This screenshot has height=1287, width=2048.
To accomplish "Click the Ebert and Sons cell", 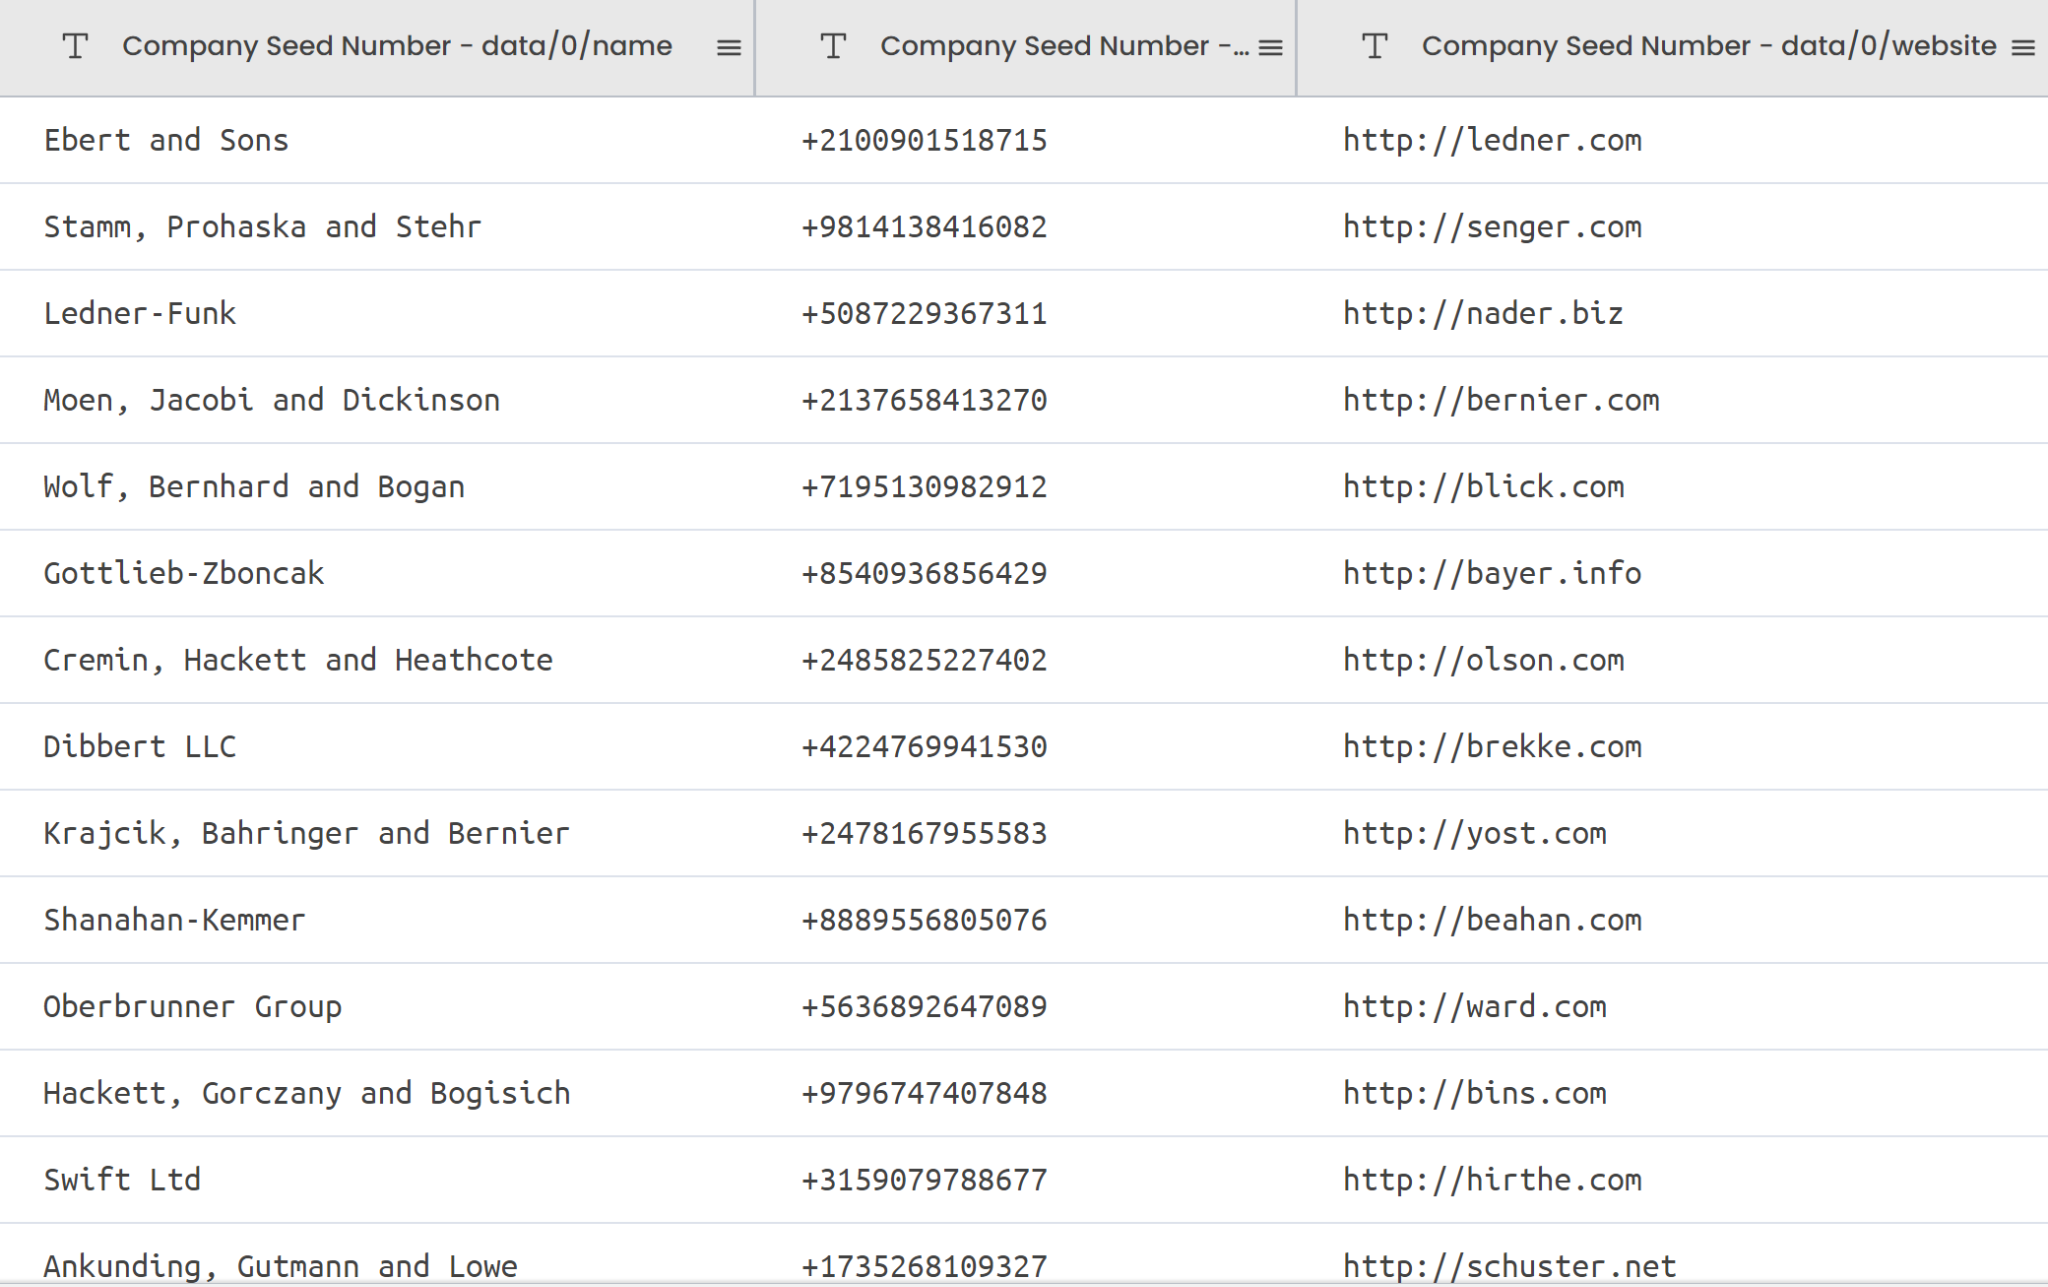I will click(166, 140).
